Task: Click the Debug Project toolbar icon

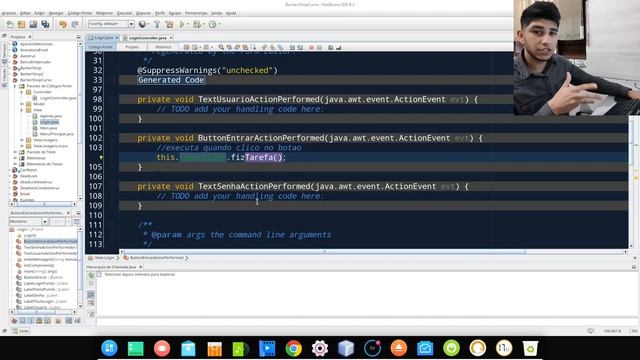Action: point(197,24)
